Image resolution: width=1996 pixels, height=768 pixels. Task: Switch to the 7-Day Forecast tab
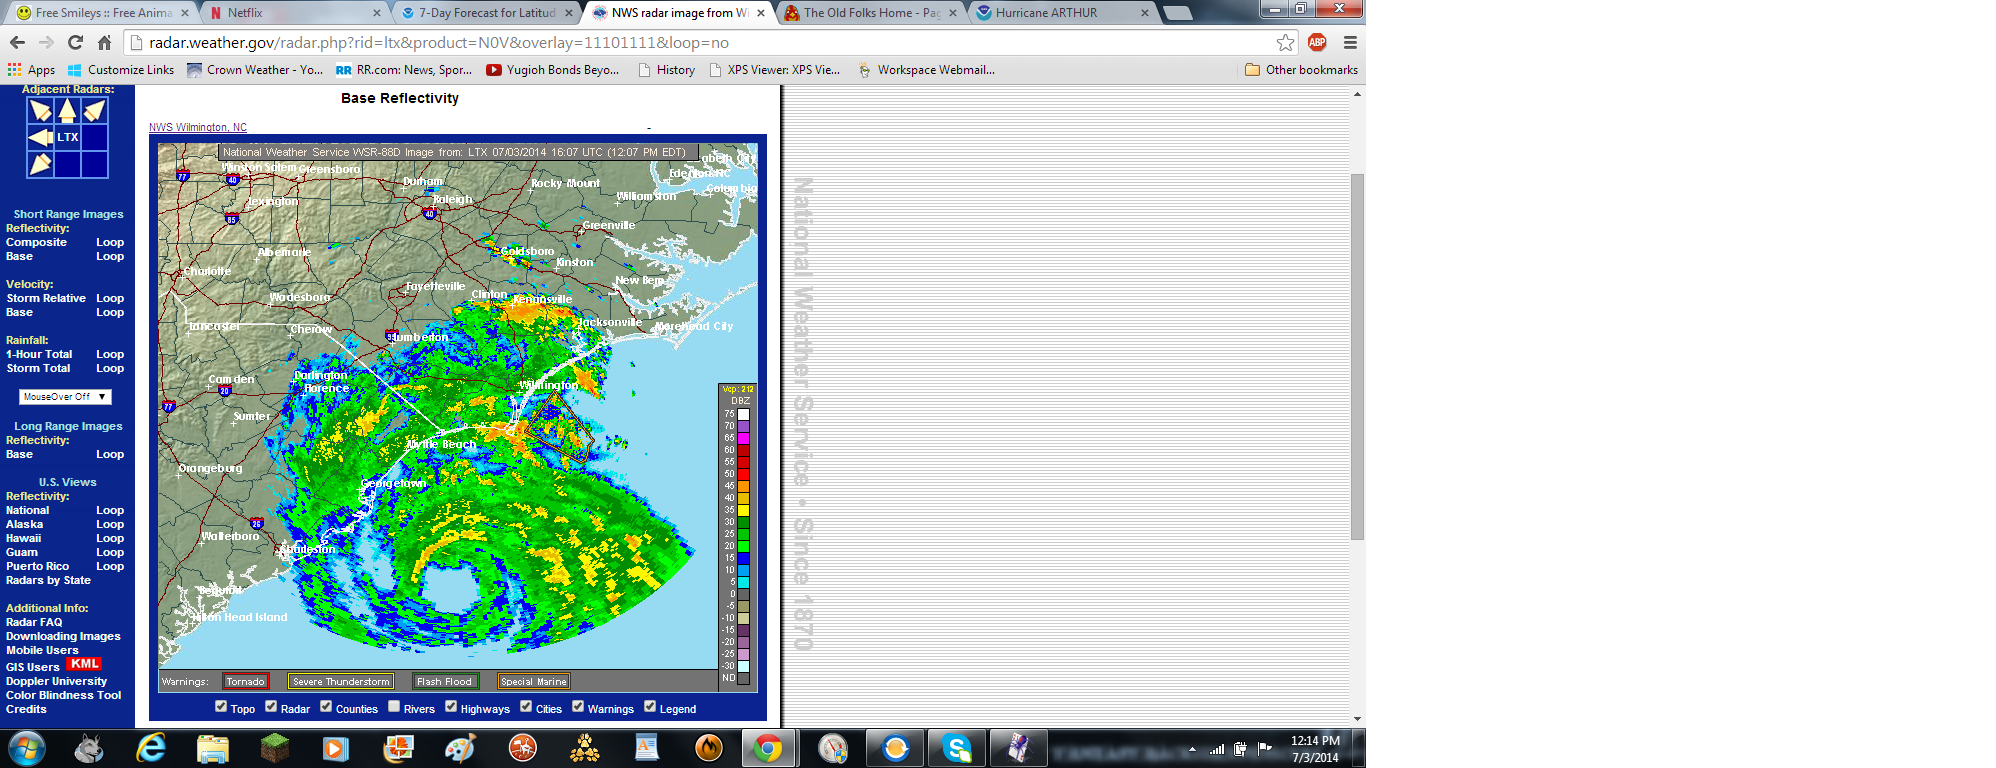[x=486, y=13]
